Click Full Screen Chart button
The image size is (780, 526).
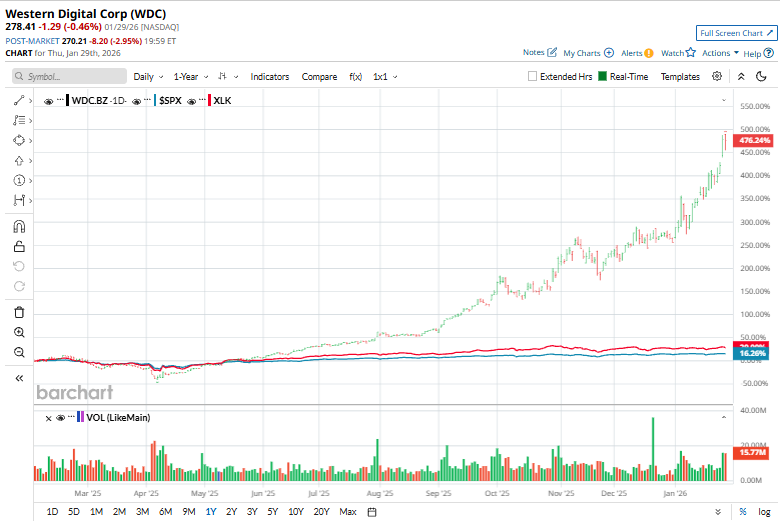[736, 33]
